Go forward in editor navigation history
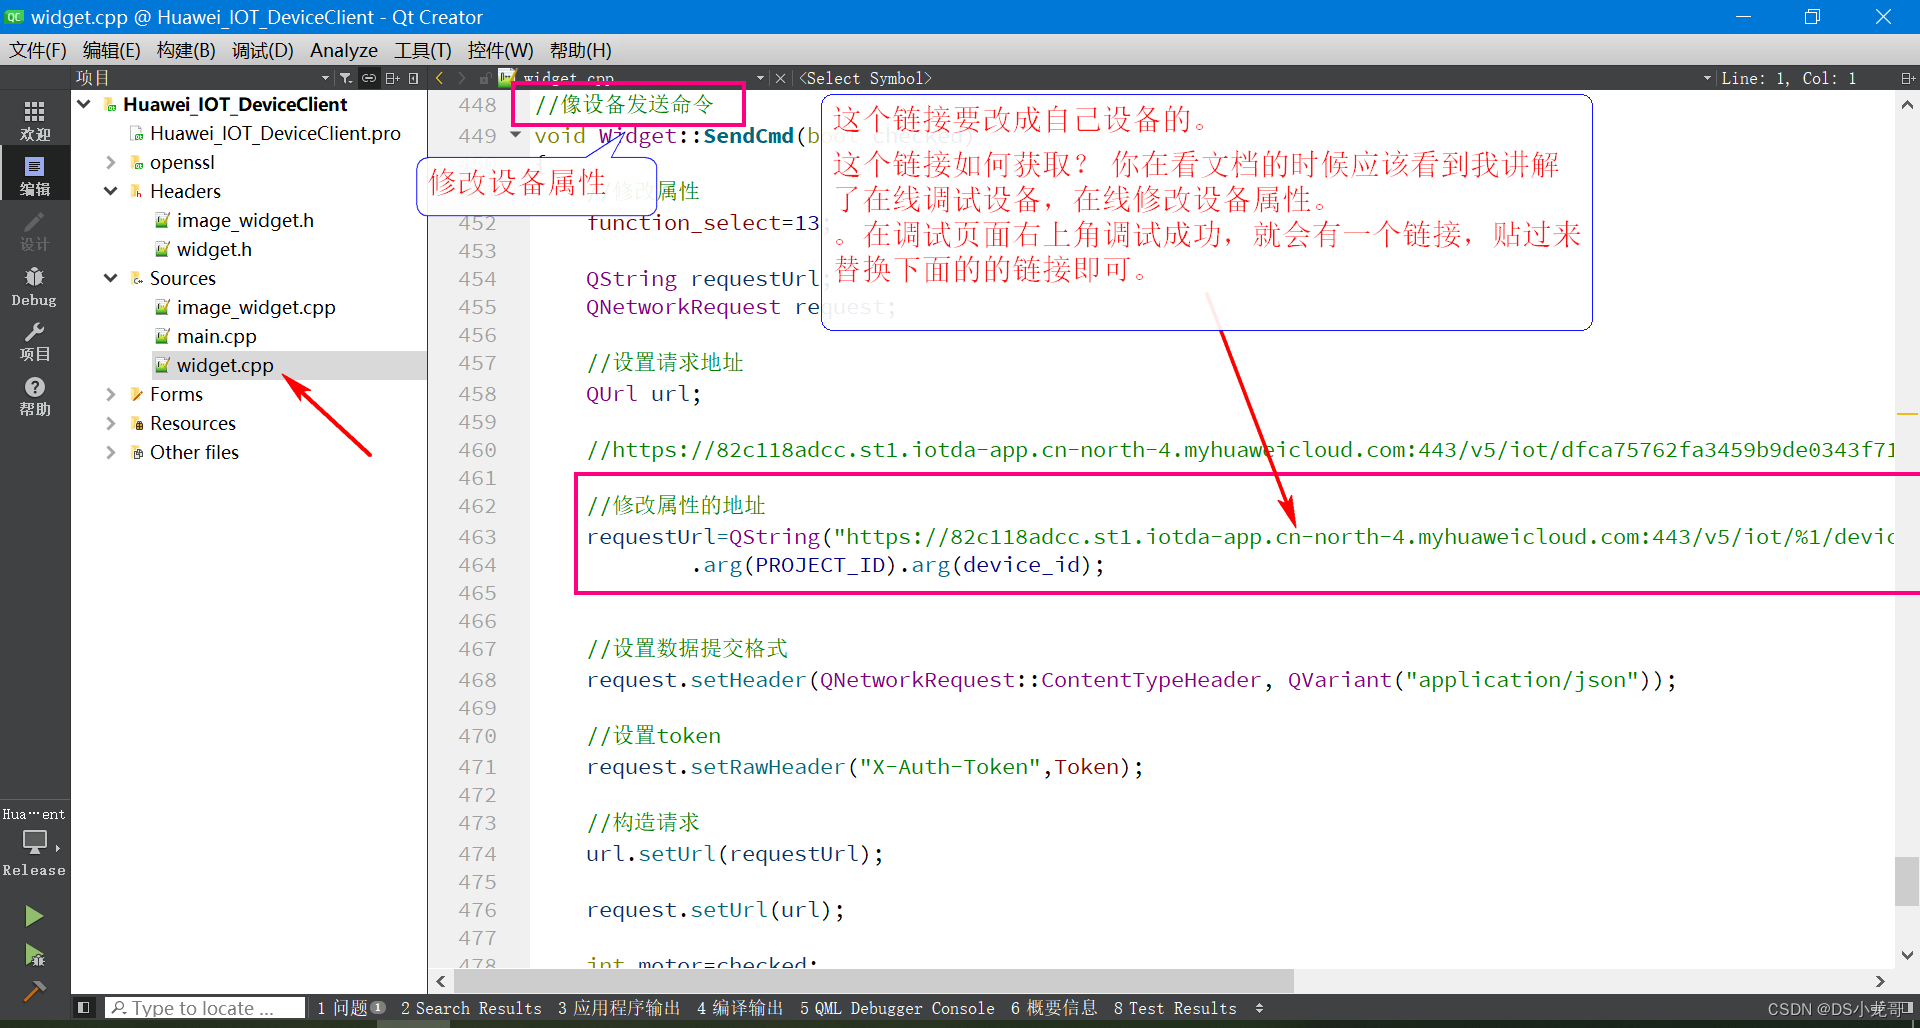The height and width of the screenshot is (1028, 1920). click(x=462, y=78)
